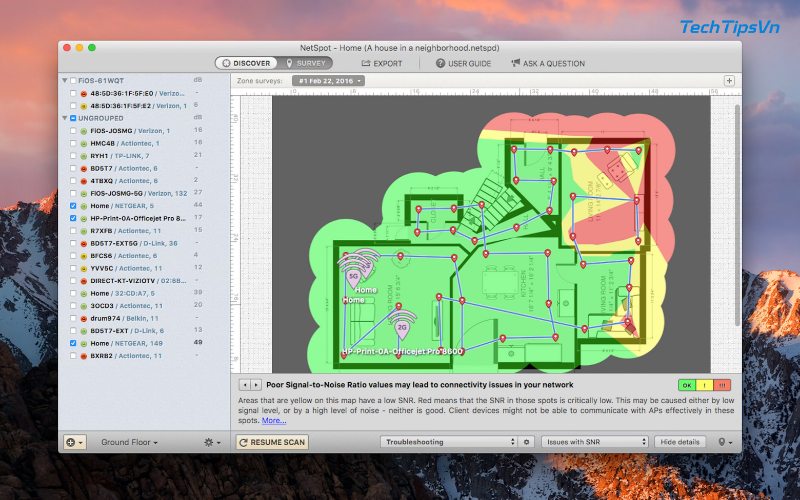800x500 pixels.
Task: Click the signal icon of 48:5D:36:1F:5F:E0
Action: click(x=84, y=94)
